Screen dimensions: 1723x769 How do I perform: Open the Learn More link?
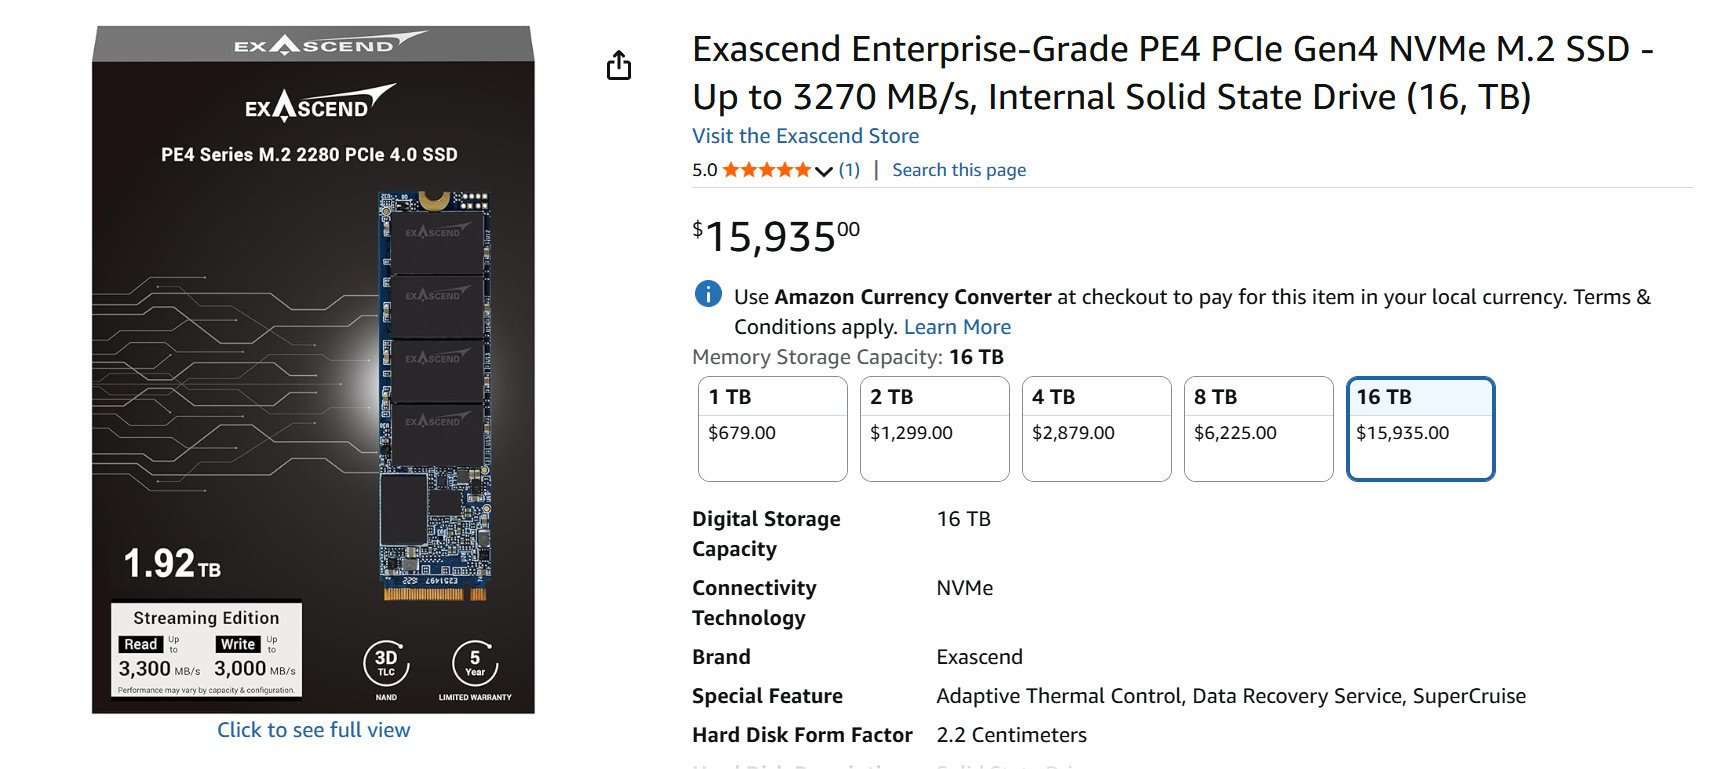click(957, 327)
